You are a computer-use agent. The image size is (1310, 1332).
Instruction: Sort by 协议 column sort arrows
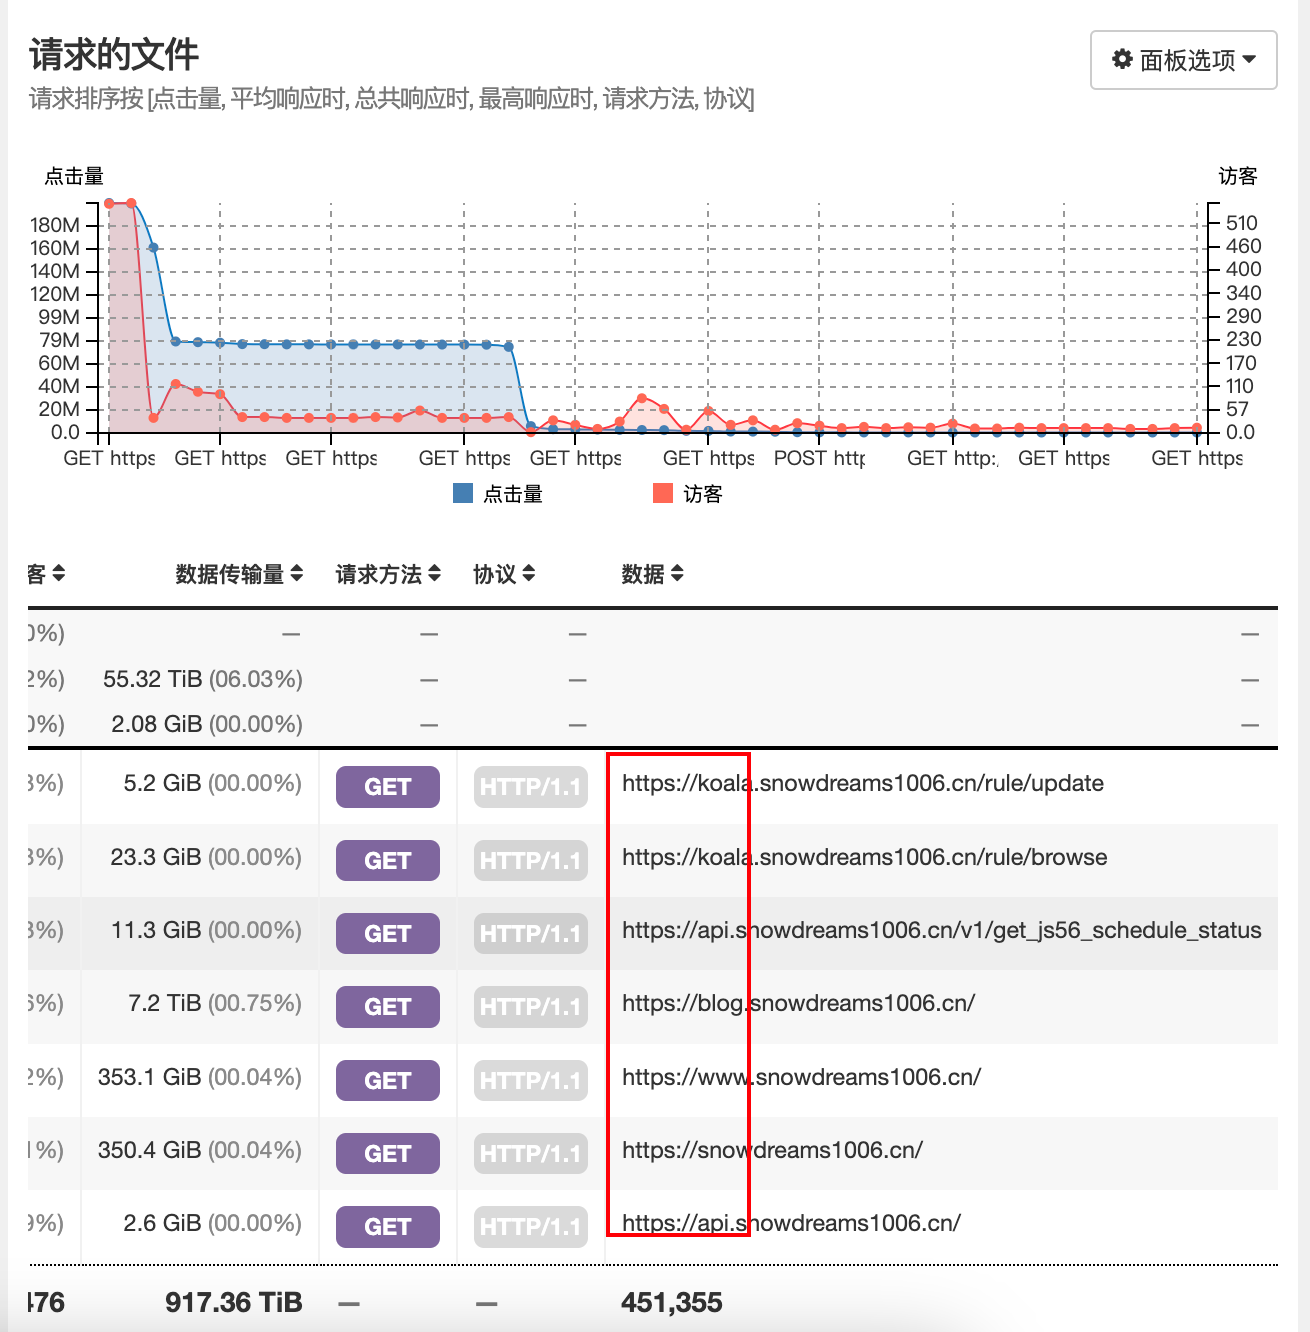coord(529,573)
